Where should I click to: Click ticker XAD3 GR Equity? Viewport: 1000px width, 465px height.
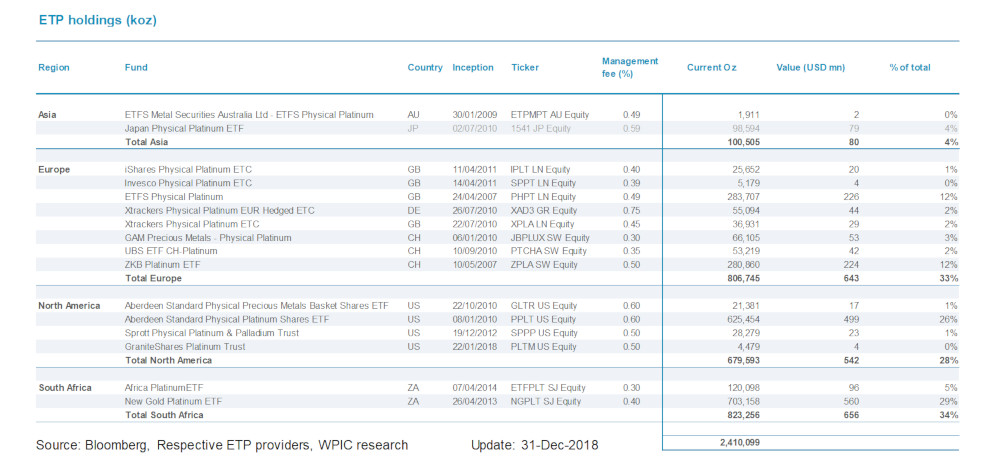pos(543,210)
